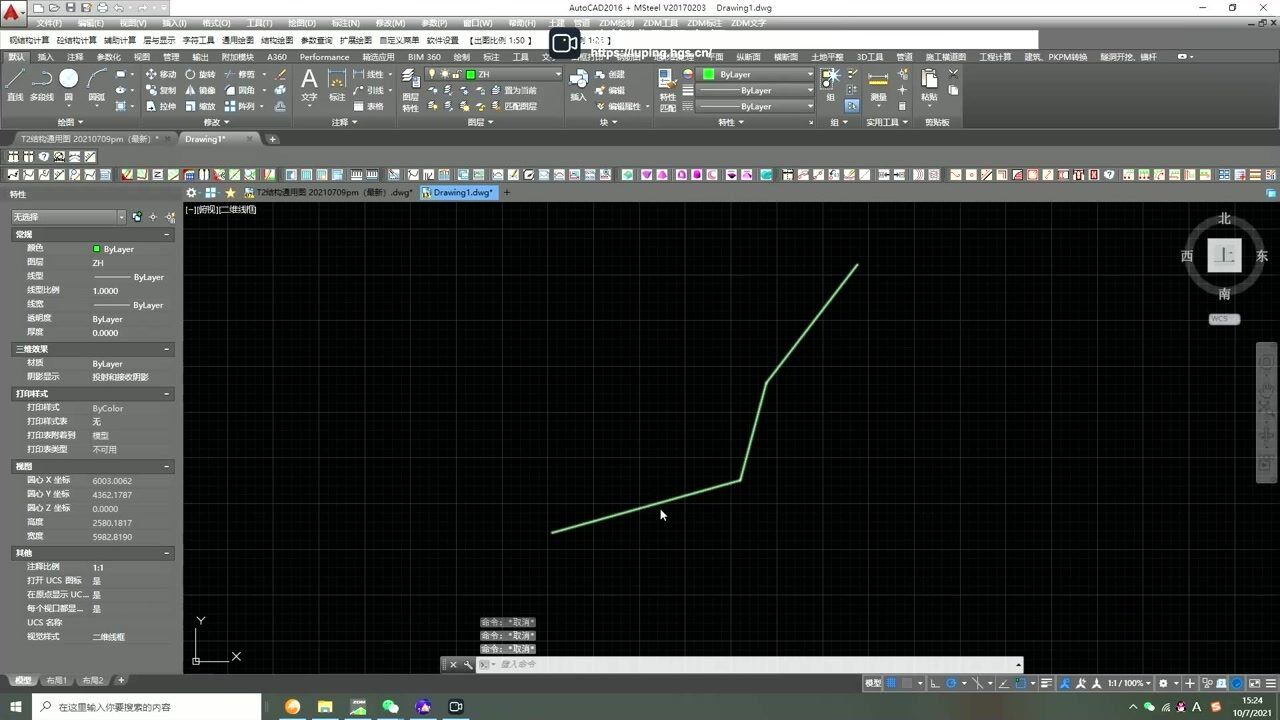Image resolution: width=1280 pixels, height=720 pixels.
Task: Toggle ortho mode in status bar
Action: point(934,683)
